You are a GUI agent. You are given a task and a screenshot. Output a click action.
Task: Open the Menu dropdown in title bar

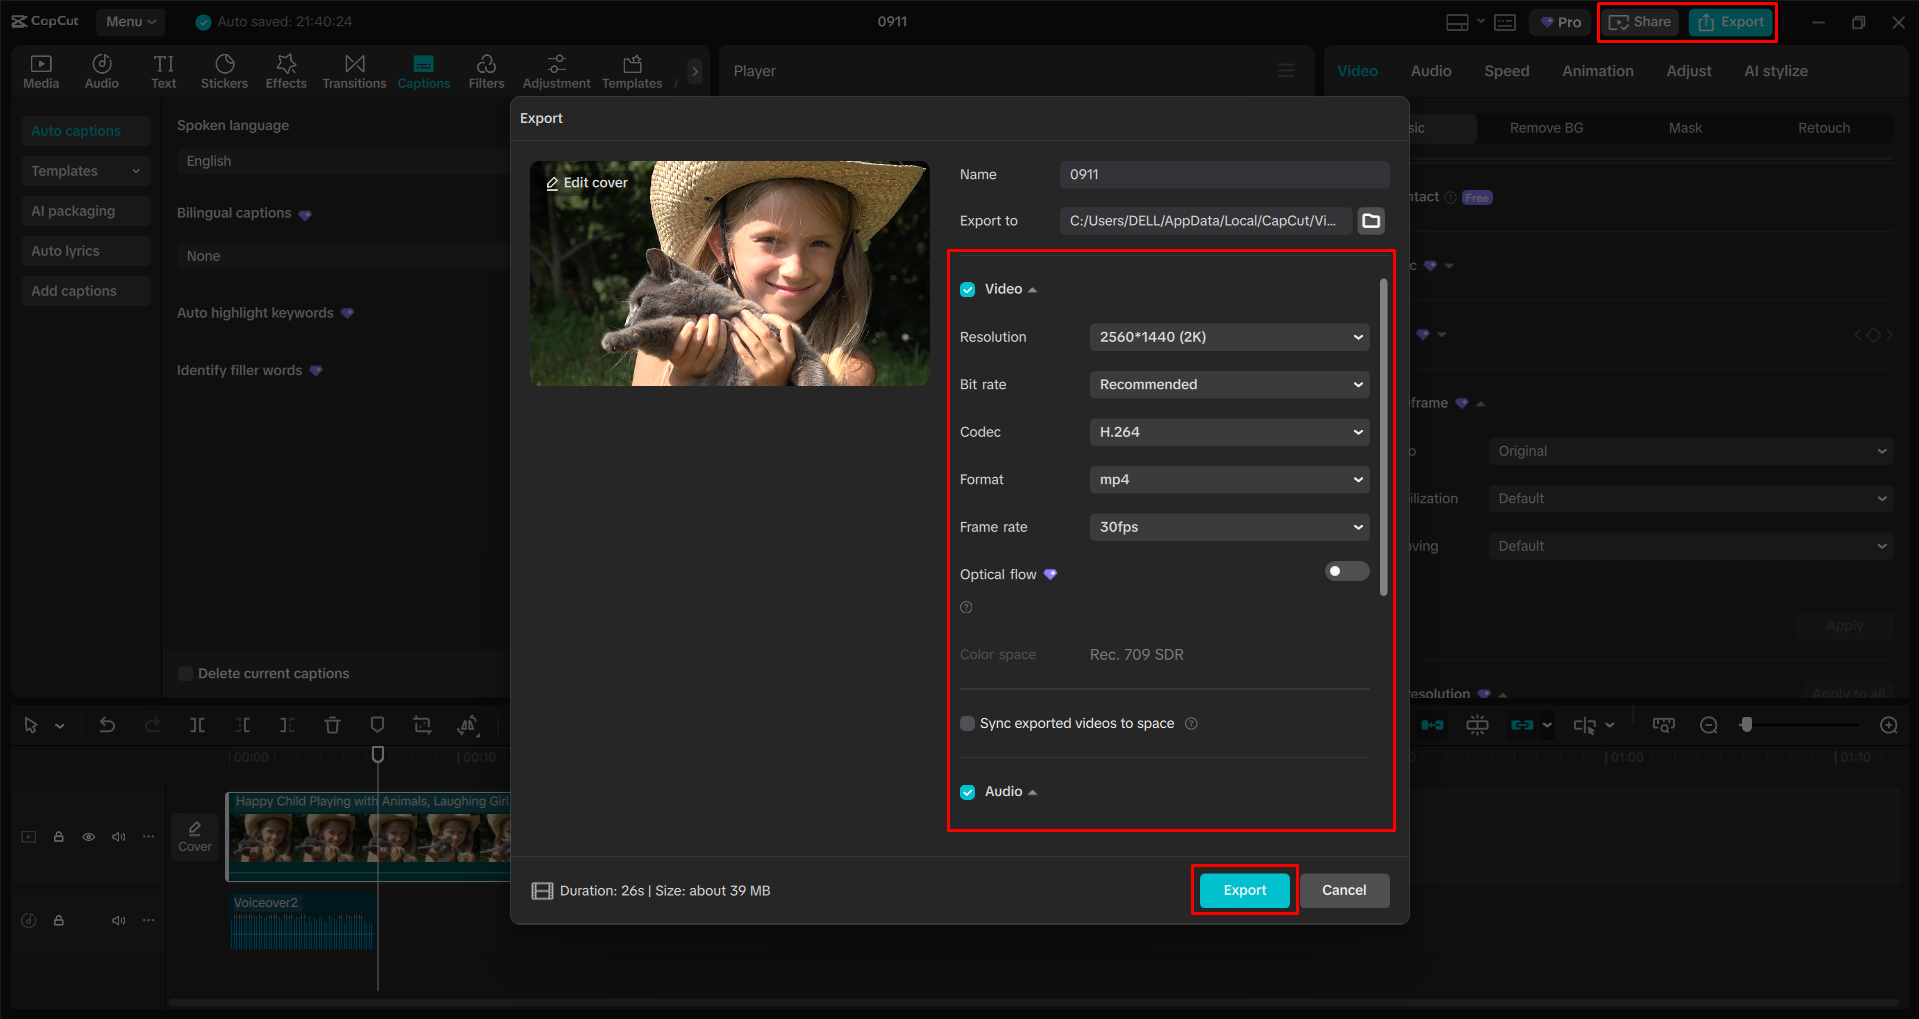tap(130, 21)
